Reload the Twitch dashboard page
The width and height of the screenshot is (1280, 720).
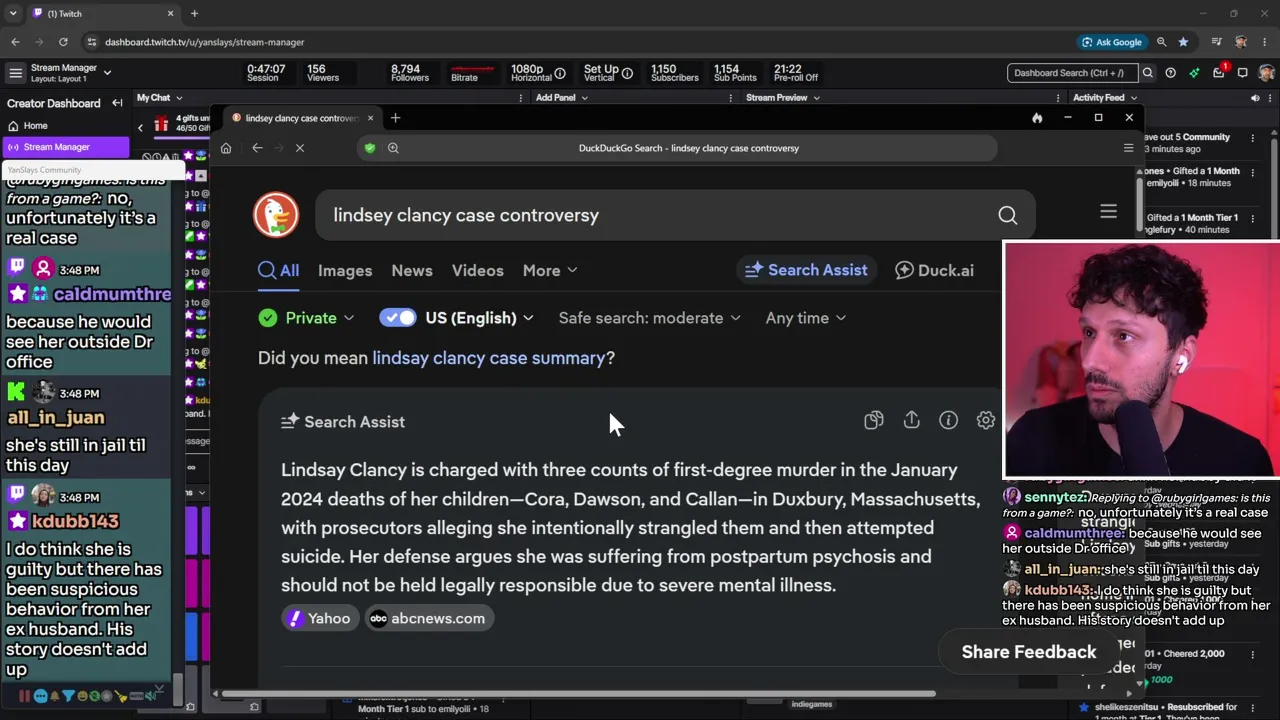tap(63, 42)
